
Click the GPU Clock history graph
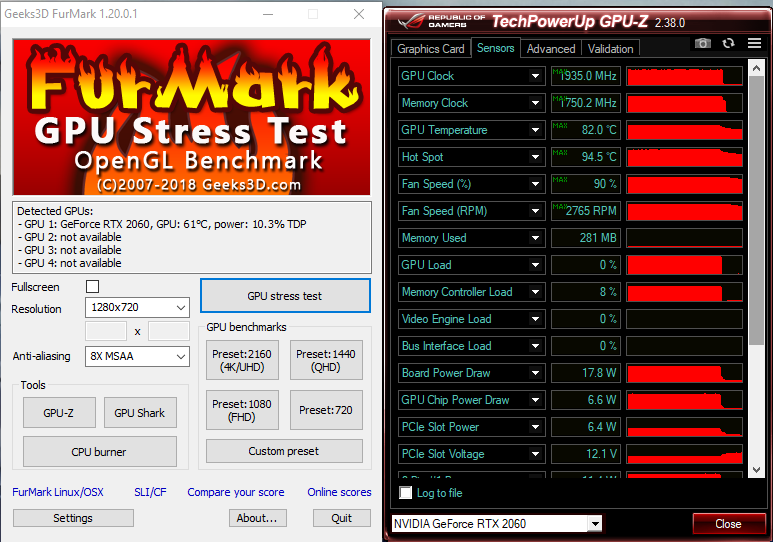pyautogui.click(x=684, y=76)
